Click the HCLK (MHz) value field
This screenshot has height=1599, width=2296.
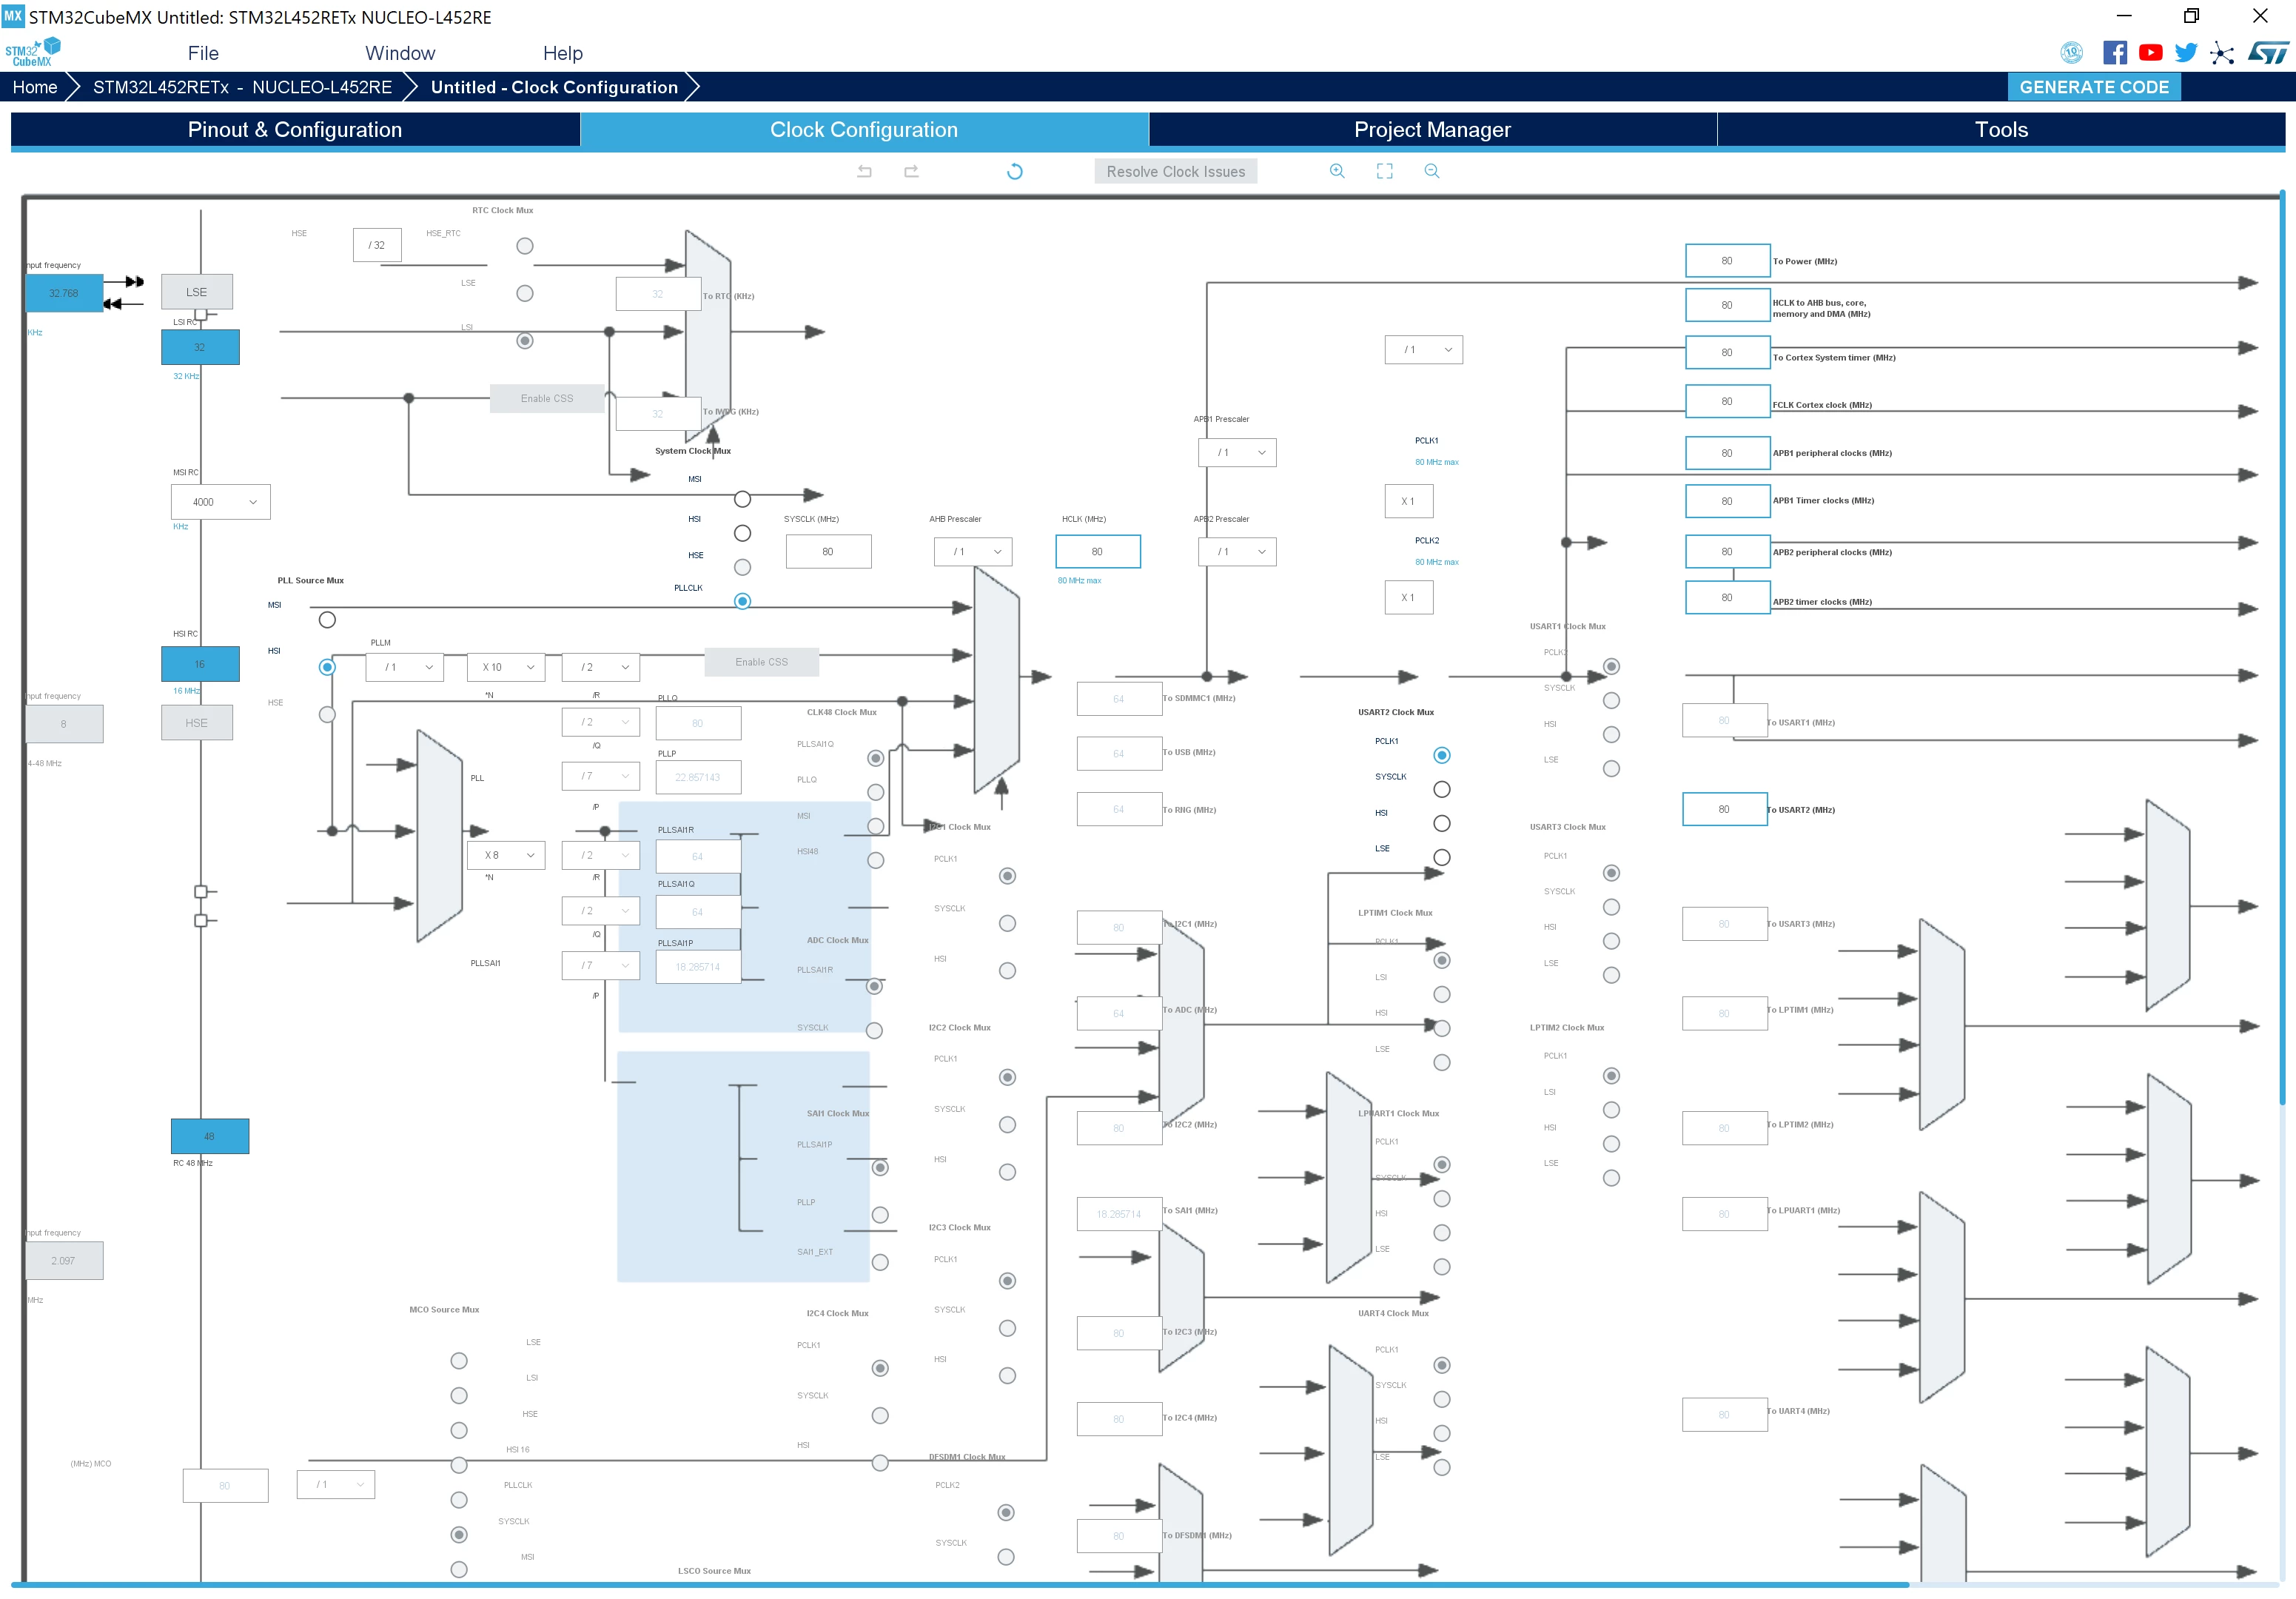(x=1098, y=552)
